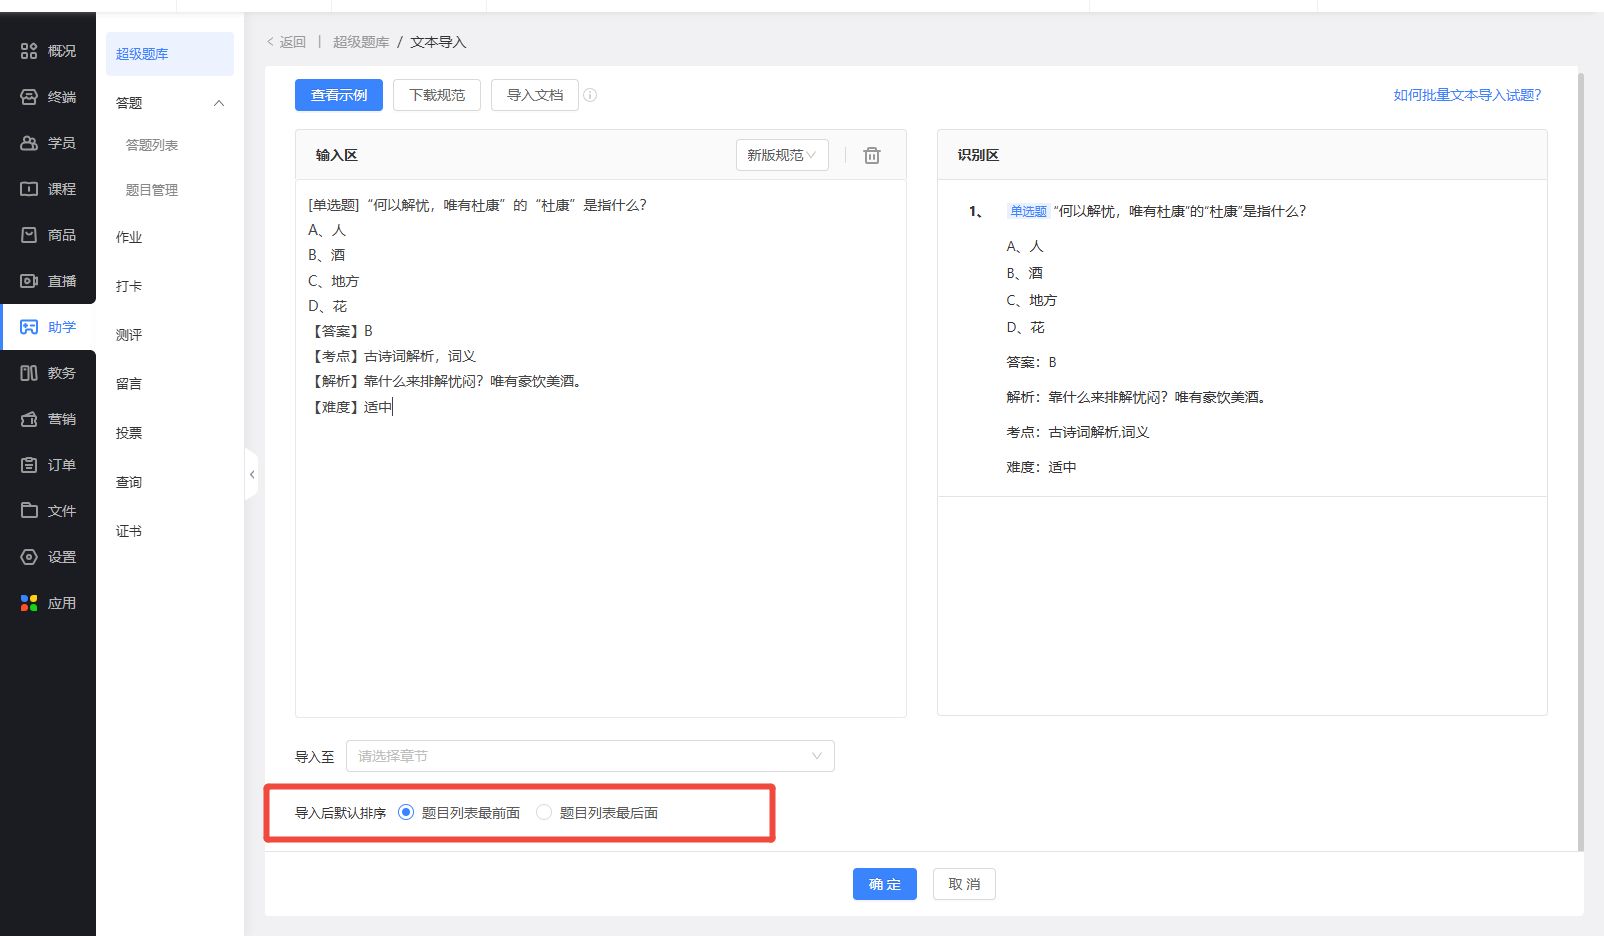
Task: Click the 查看示例 button
Action: point(339,95)
